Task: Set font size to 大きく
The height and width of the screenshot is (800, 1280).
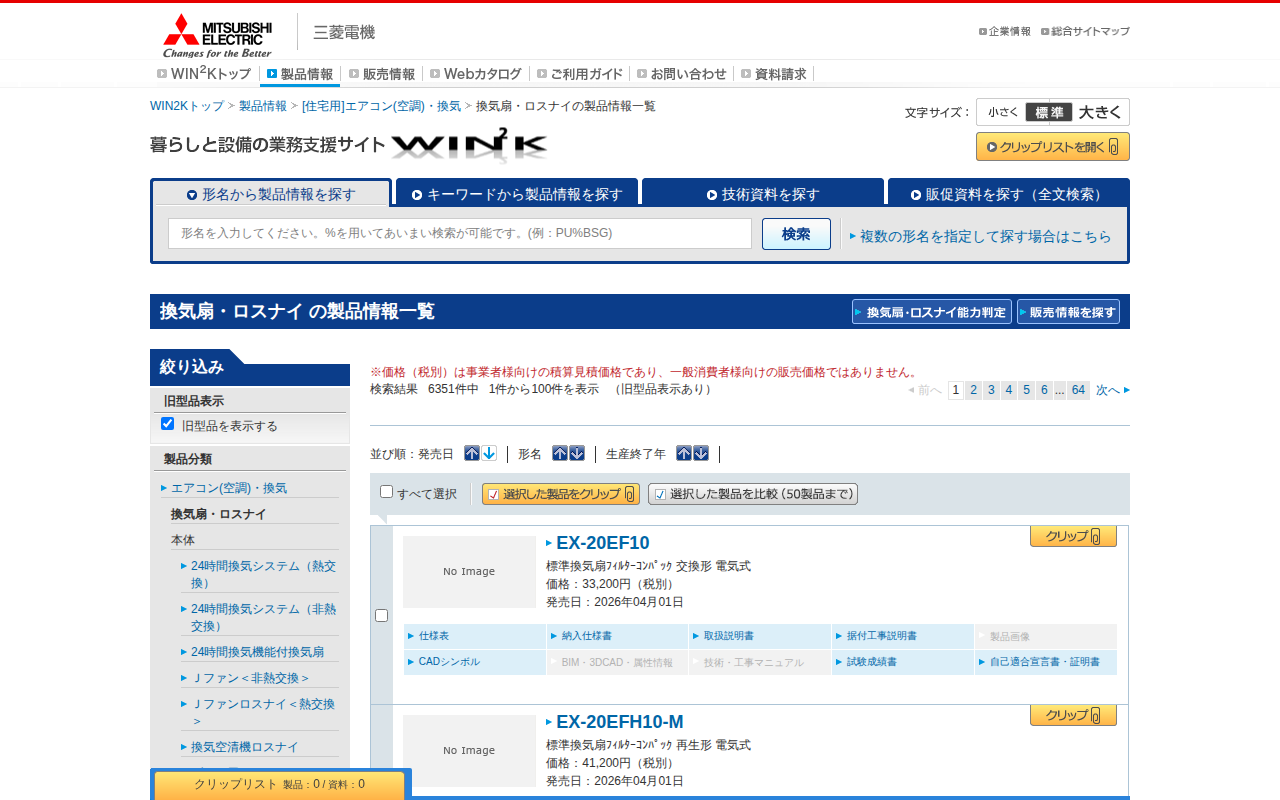Action: [x=1101, y=112]
